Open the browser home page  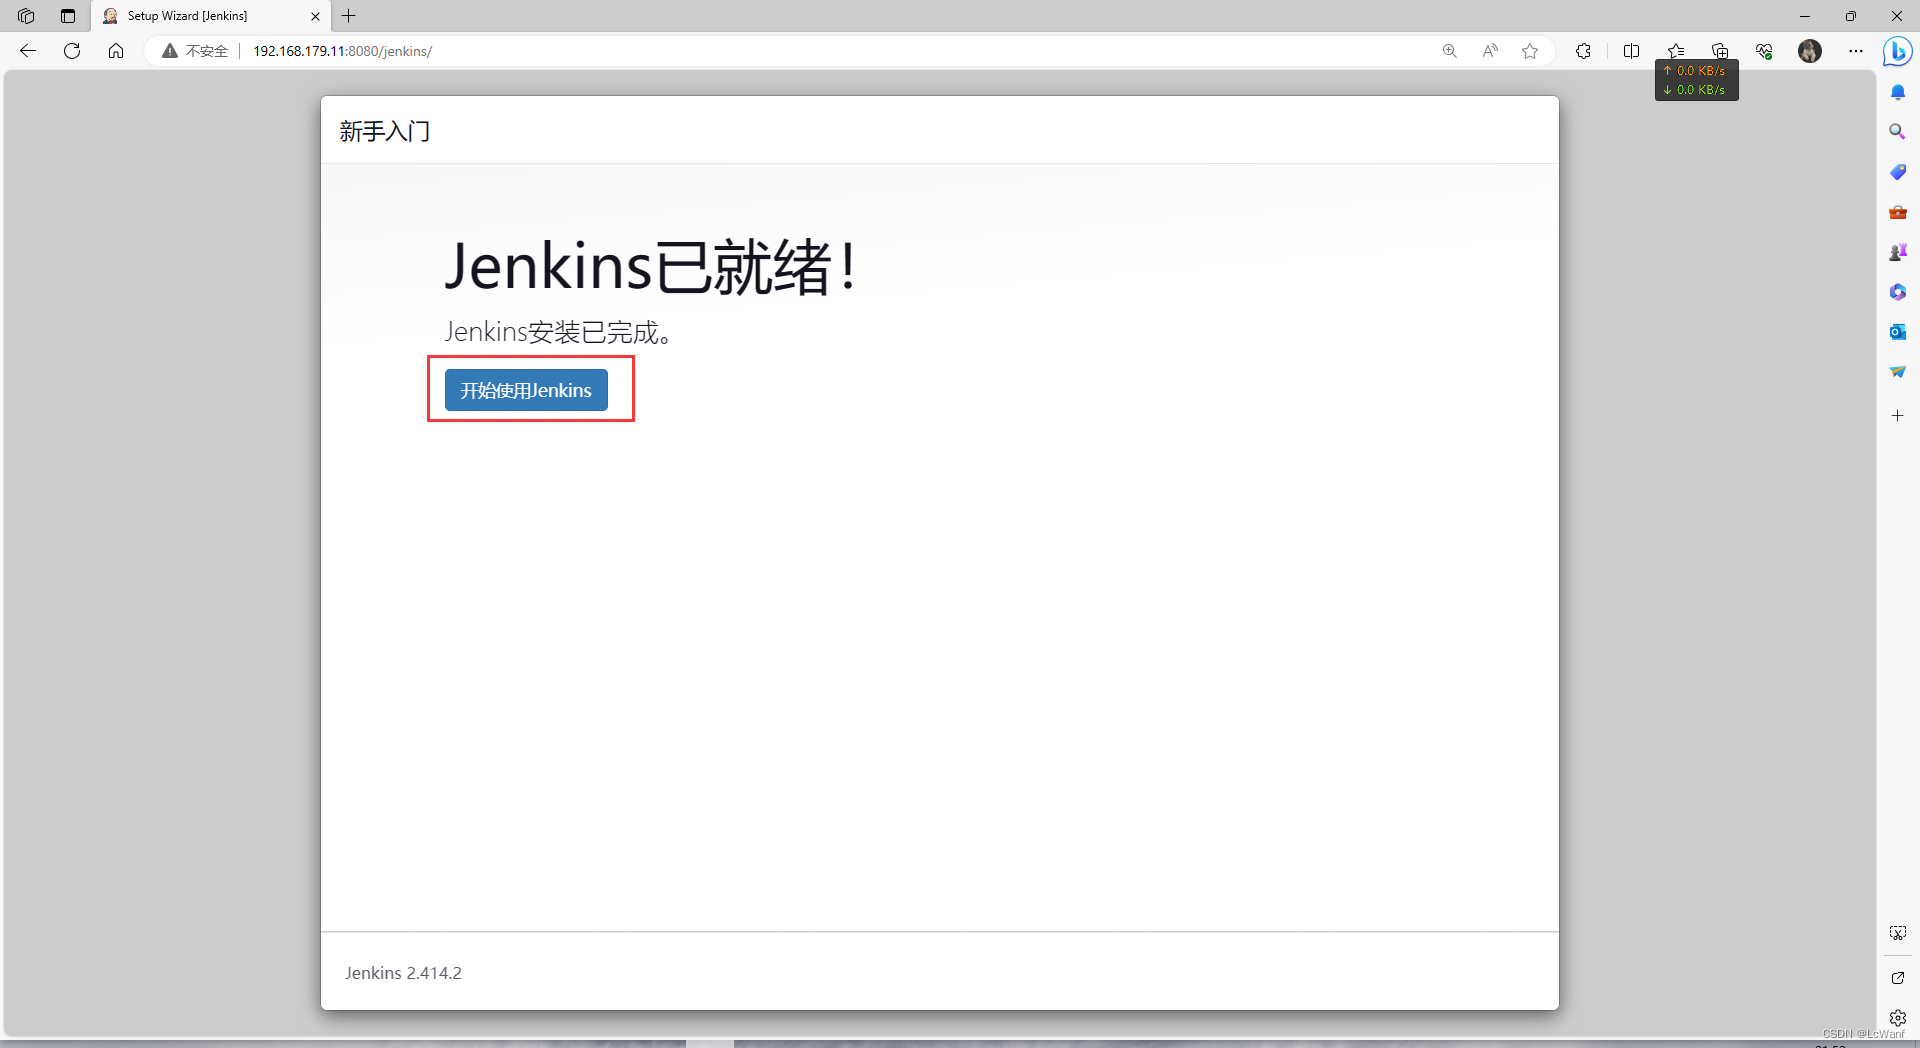pyautogui.click(x=116, y=51)
